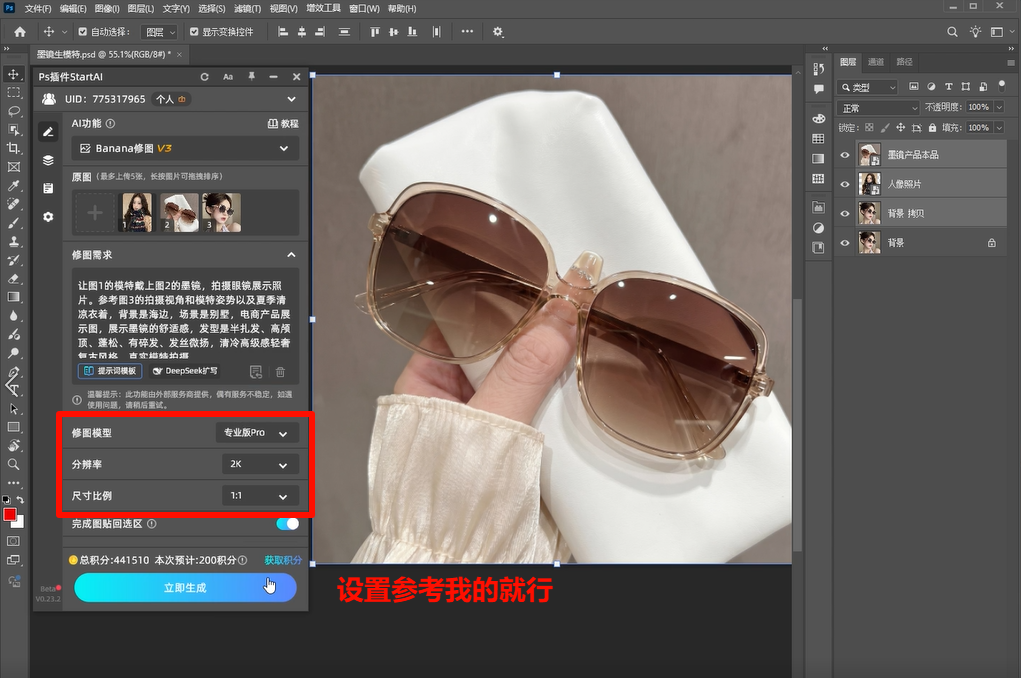Open the 图像(I) menu

[x=108, y=8]
